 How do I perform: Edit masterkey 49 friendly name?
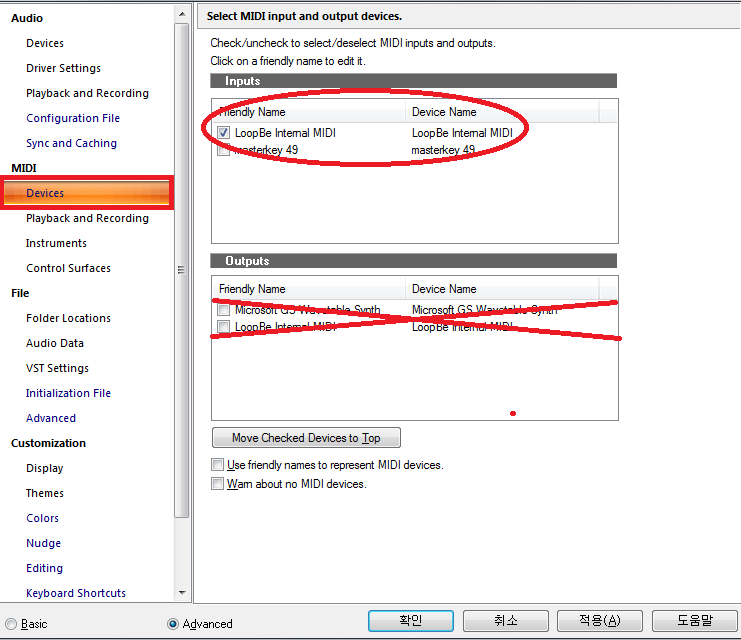[x=267, y=150]
